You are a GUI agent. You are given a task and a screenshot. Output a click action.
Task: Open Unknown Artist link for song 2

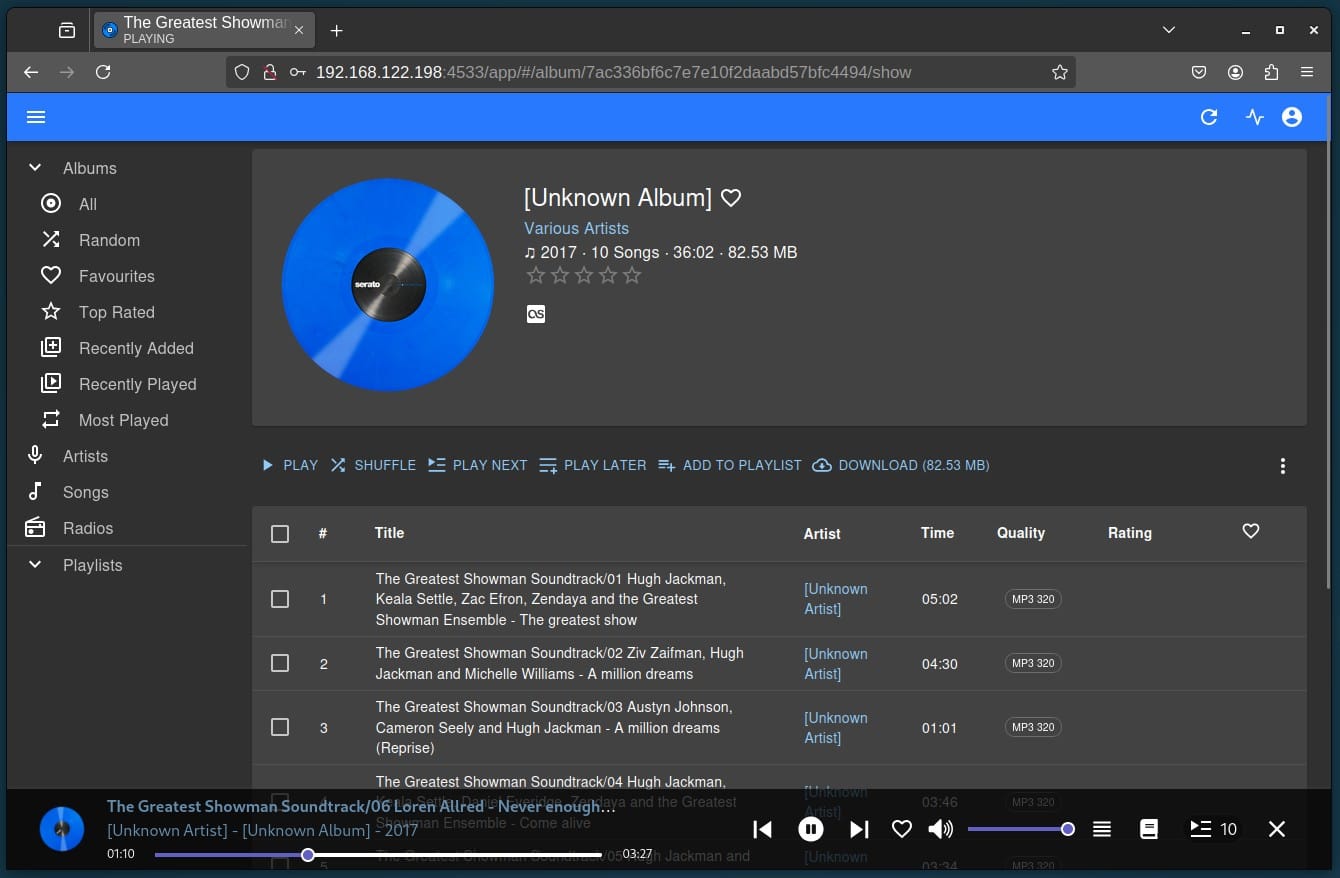tap(836, 664)
